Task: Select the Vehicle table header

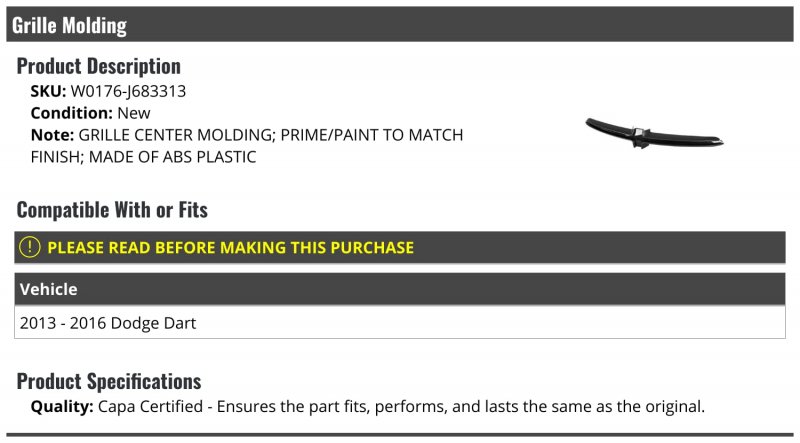Action: 399,289
